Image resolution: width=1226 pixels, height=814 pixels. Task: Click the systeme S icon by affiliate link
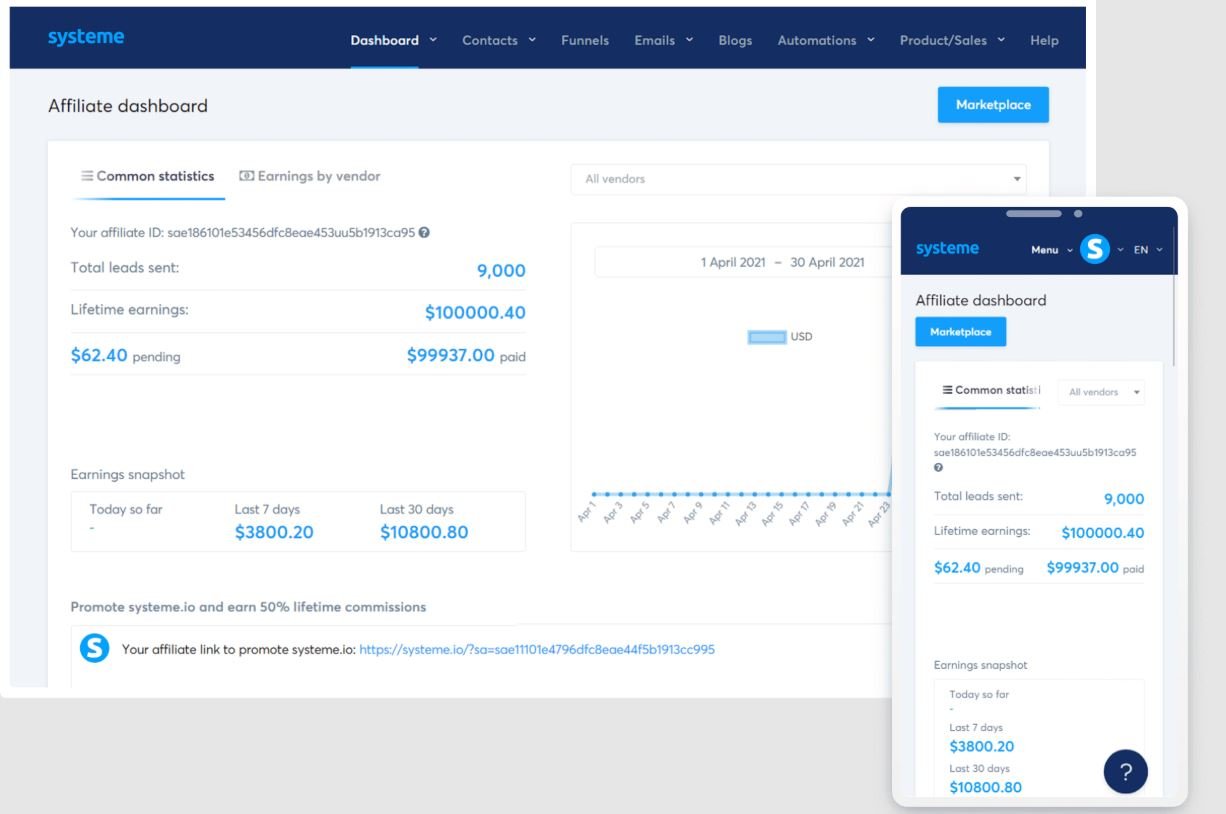94,648
